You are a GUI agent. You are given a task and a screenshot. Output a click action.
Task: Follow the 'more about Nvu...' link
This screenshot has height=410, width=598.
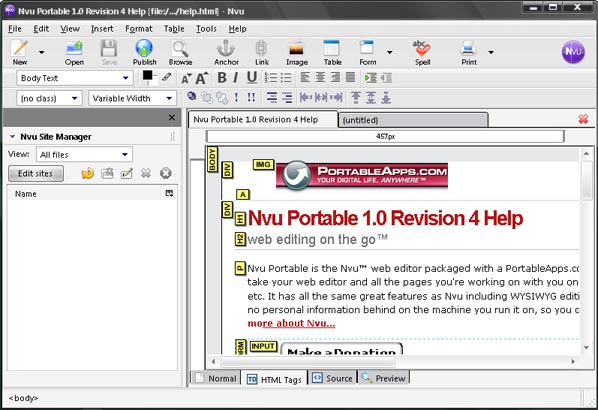tap(291, 323)
